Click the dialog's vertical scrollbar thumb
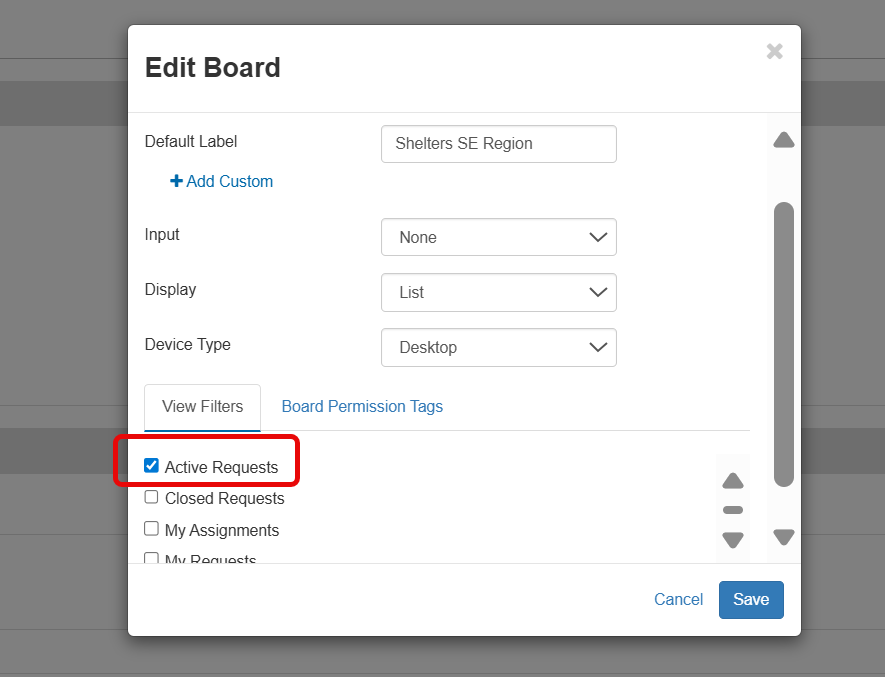This screenshot has height=677, width=885. pos(784,345)
